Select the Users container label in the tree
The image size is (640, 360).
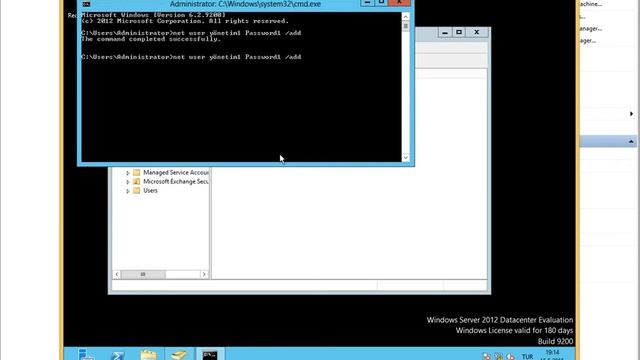click(x=150, y=191)
